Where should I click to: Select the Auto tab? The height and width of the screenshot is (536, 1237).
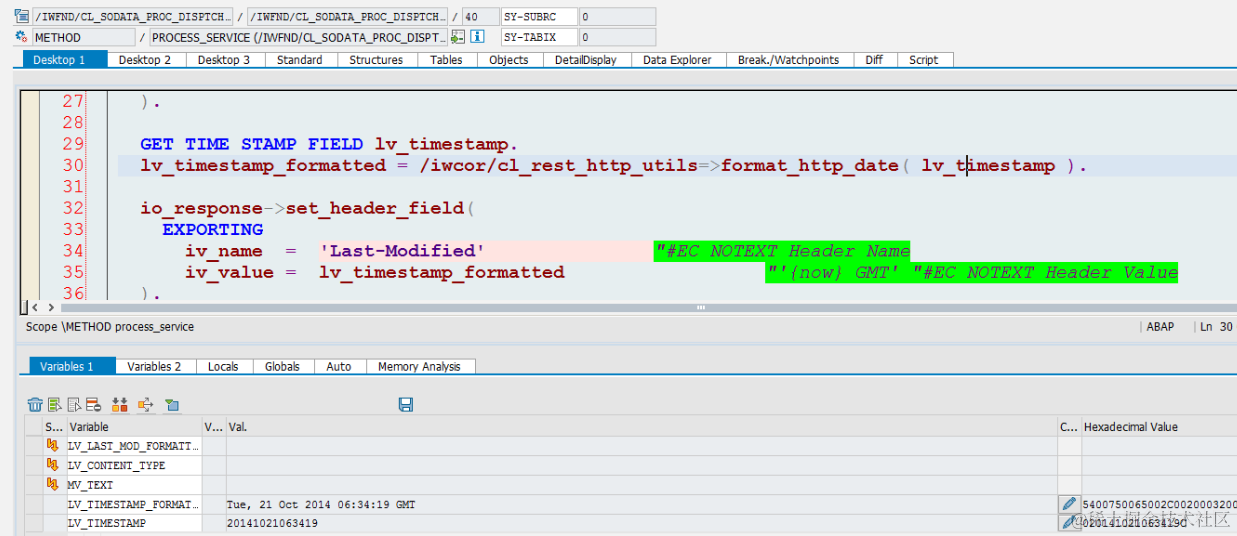click(339, 367)
